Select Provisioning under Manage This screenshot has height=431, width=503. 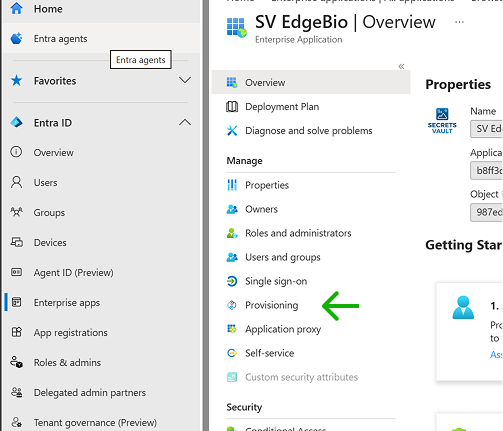[x=272, y=305]
